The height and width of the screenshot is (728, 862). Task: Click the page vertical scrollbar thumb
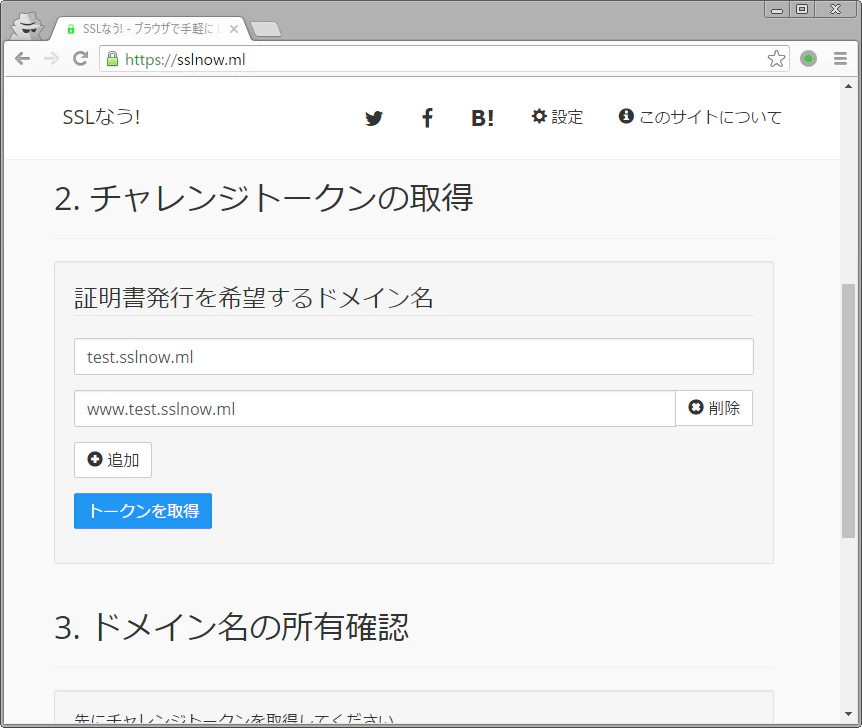coord(848,411)
